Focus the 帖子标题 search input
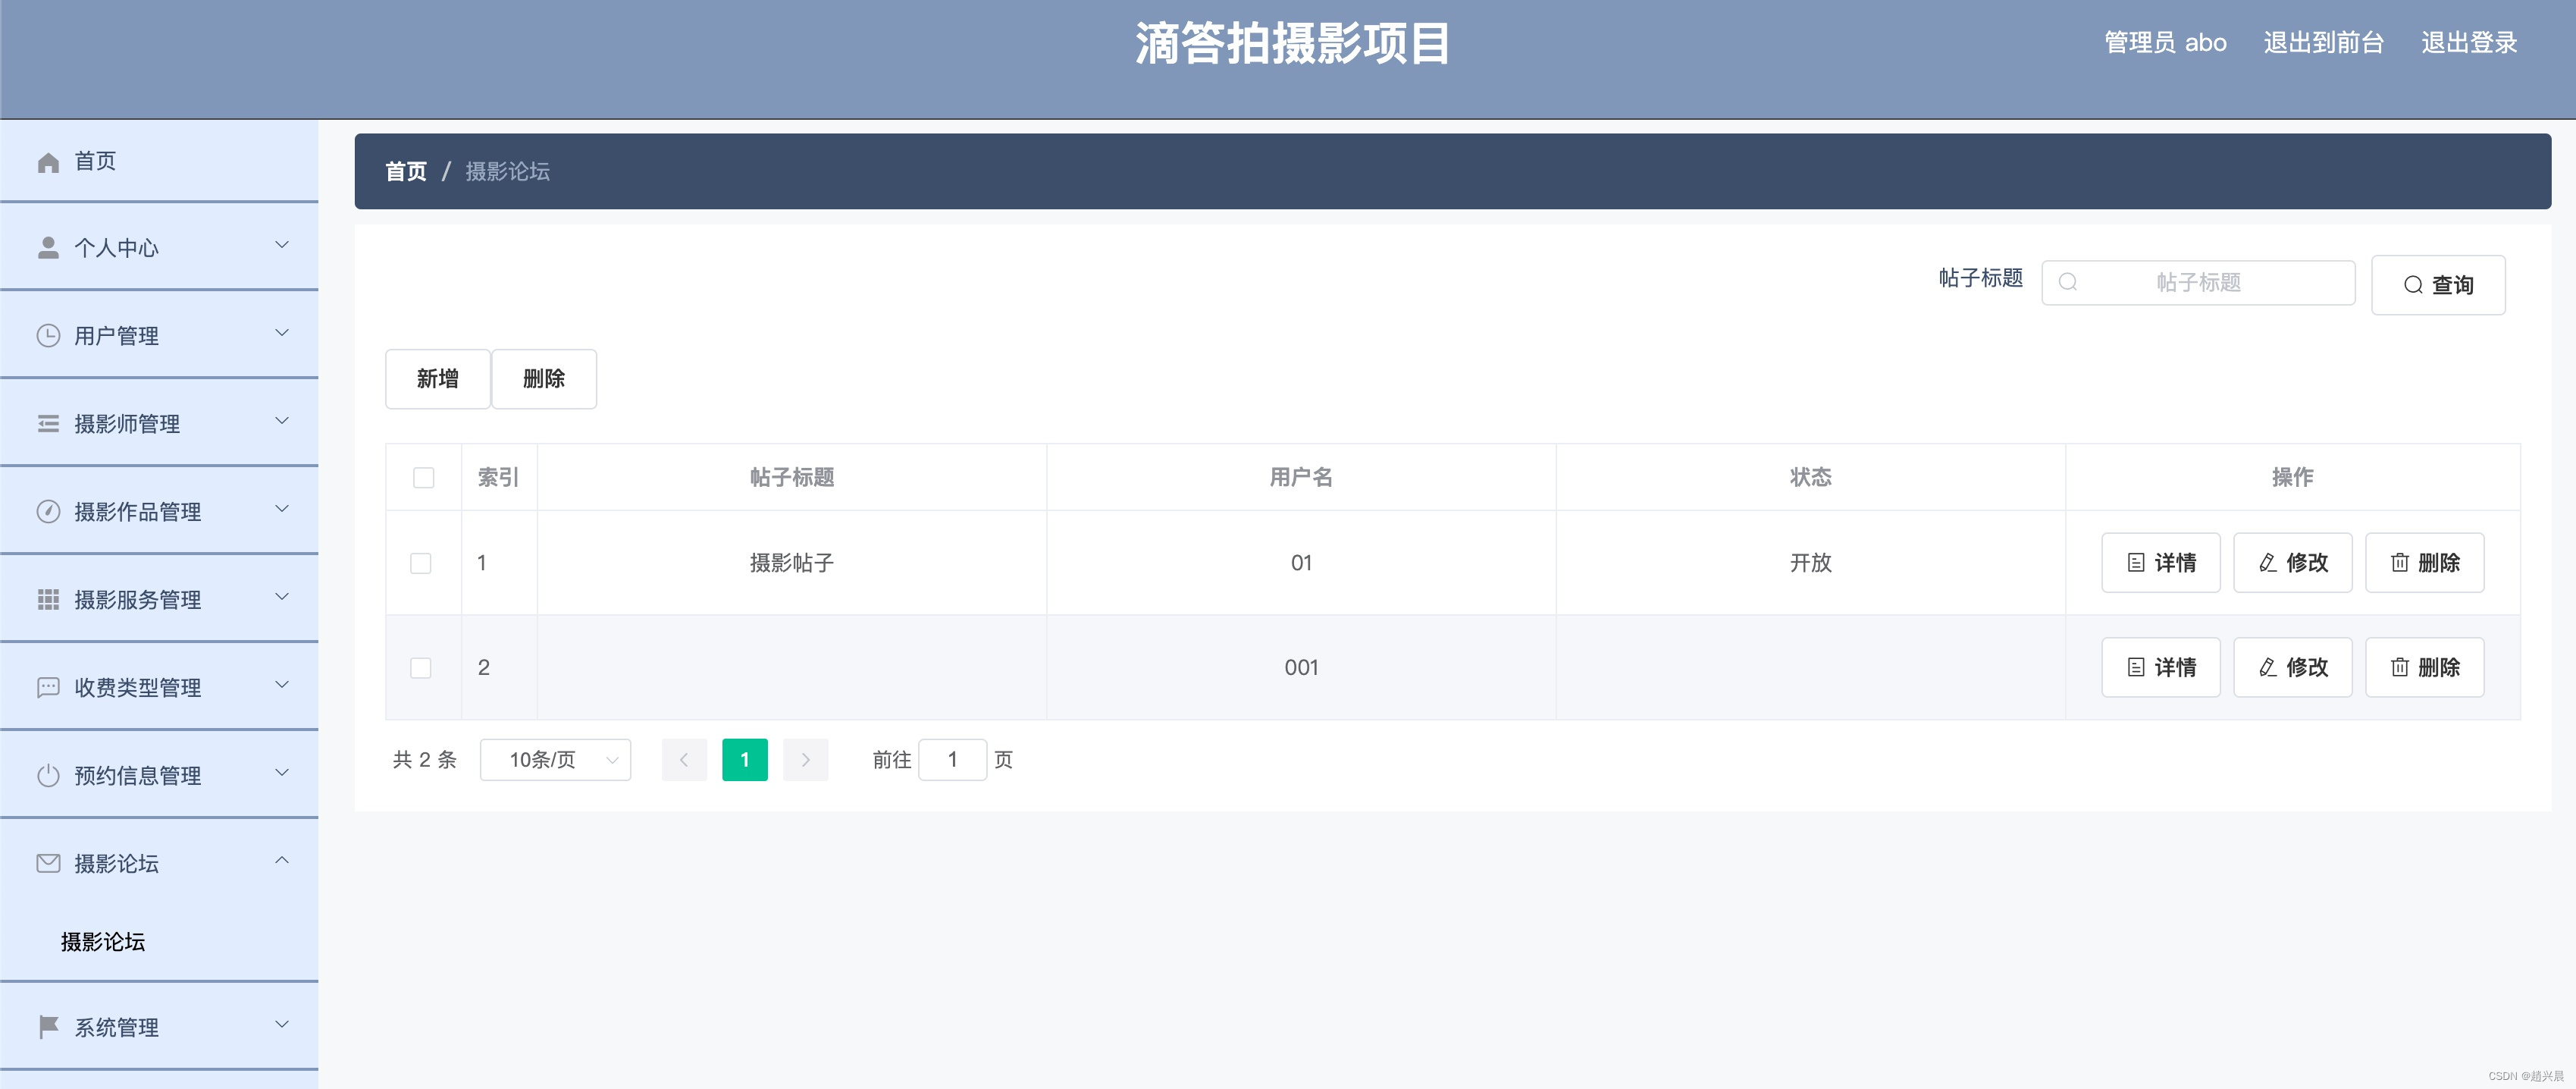2576x1089 pixels. click(x=2198, y=283)
